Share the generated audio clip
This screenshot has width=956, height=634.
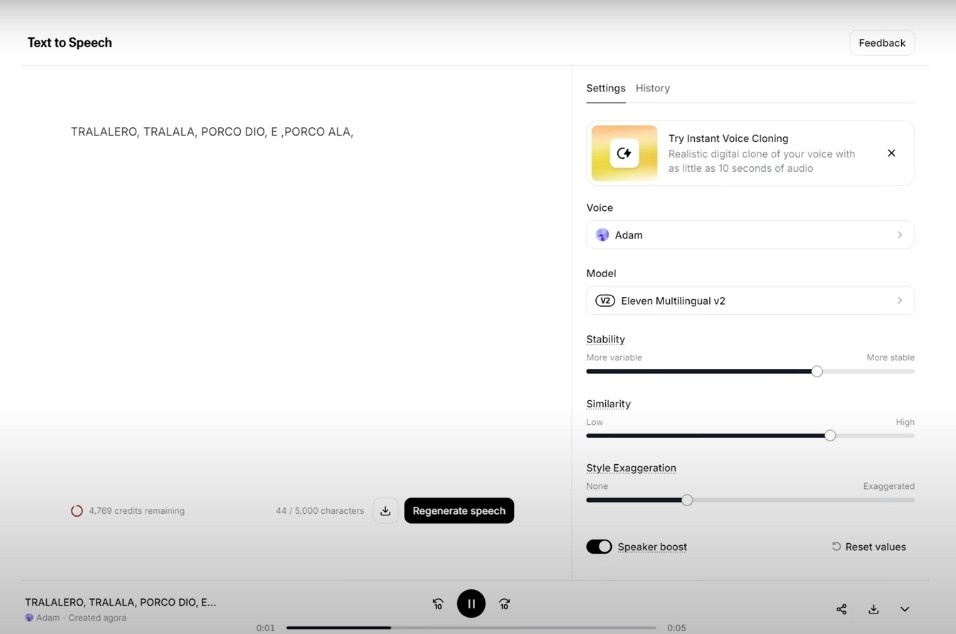(841, 609)
